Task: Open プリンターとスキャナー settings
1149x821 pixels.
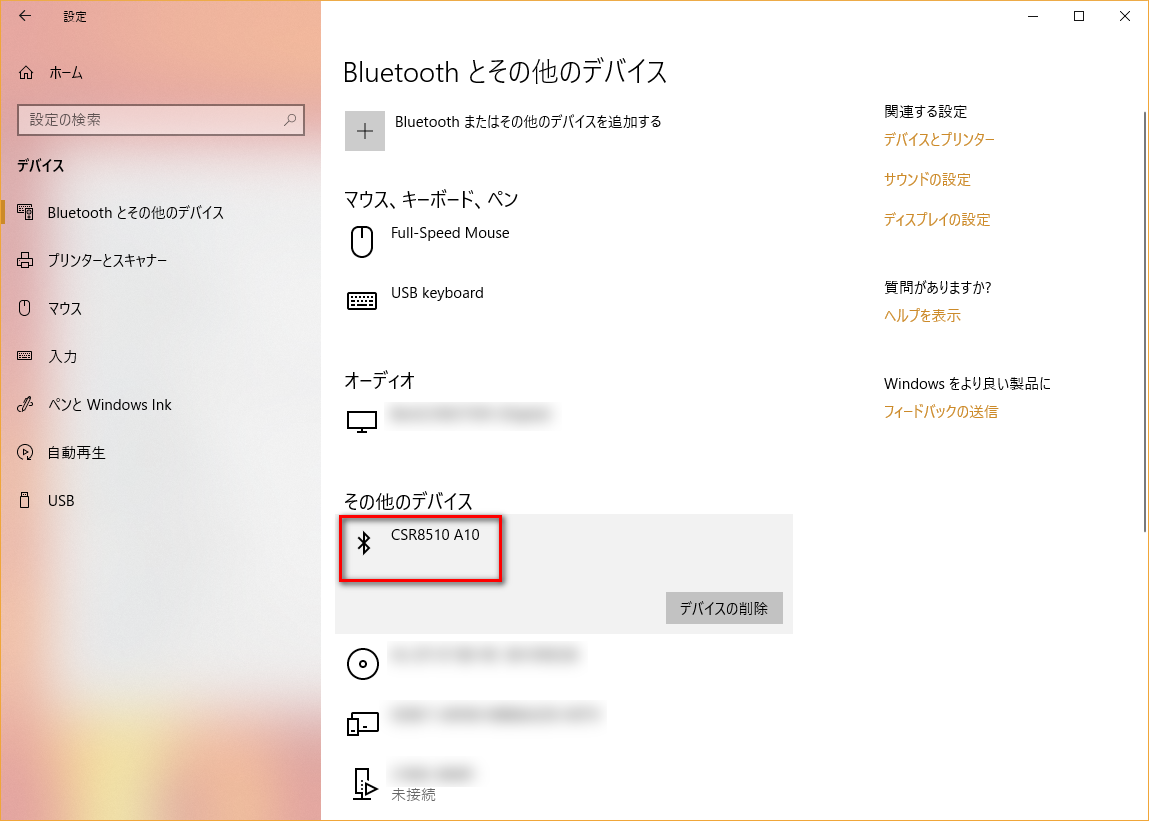Action: point(107,261)
